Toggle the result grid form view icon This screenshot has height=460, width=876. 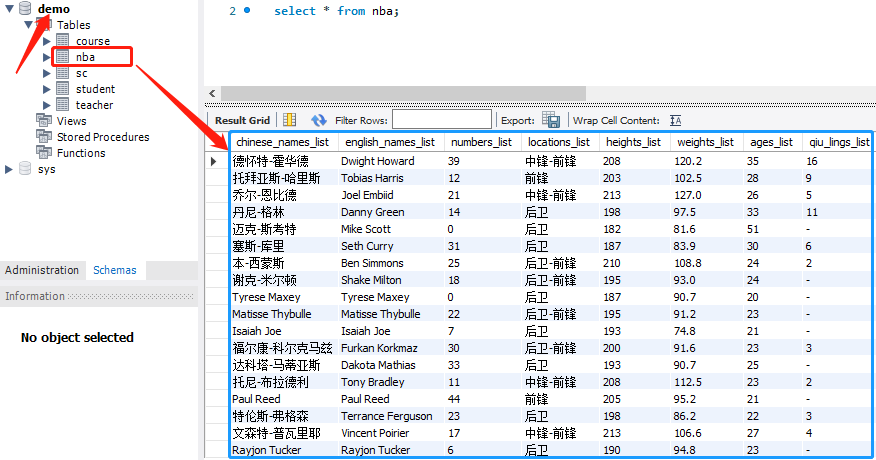click(289, 120)
